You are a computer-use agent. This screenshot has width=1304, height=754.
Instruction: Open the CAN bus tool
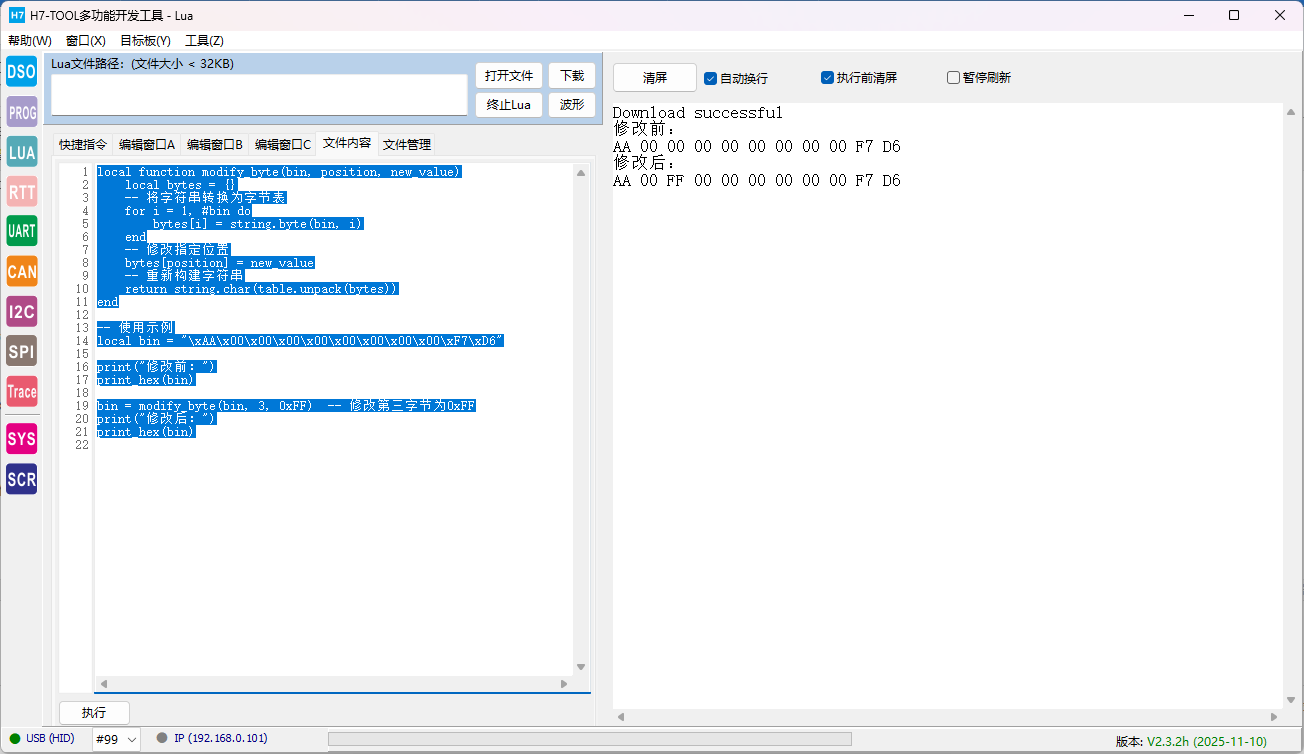[x=22, y=271]
